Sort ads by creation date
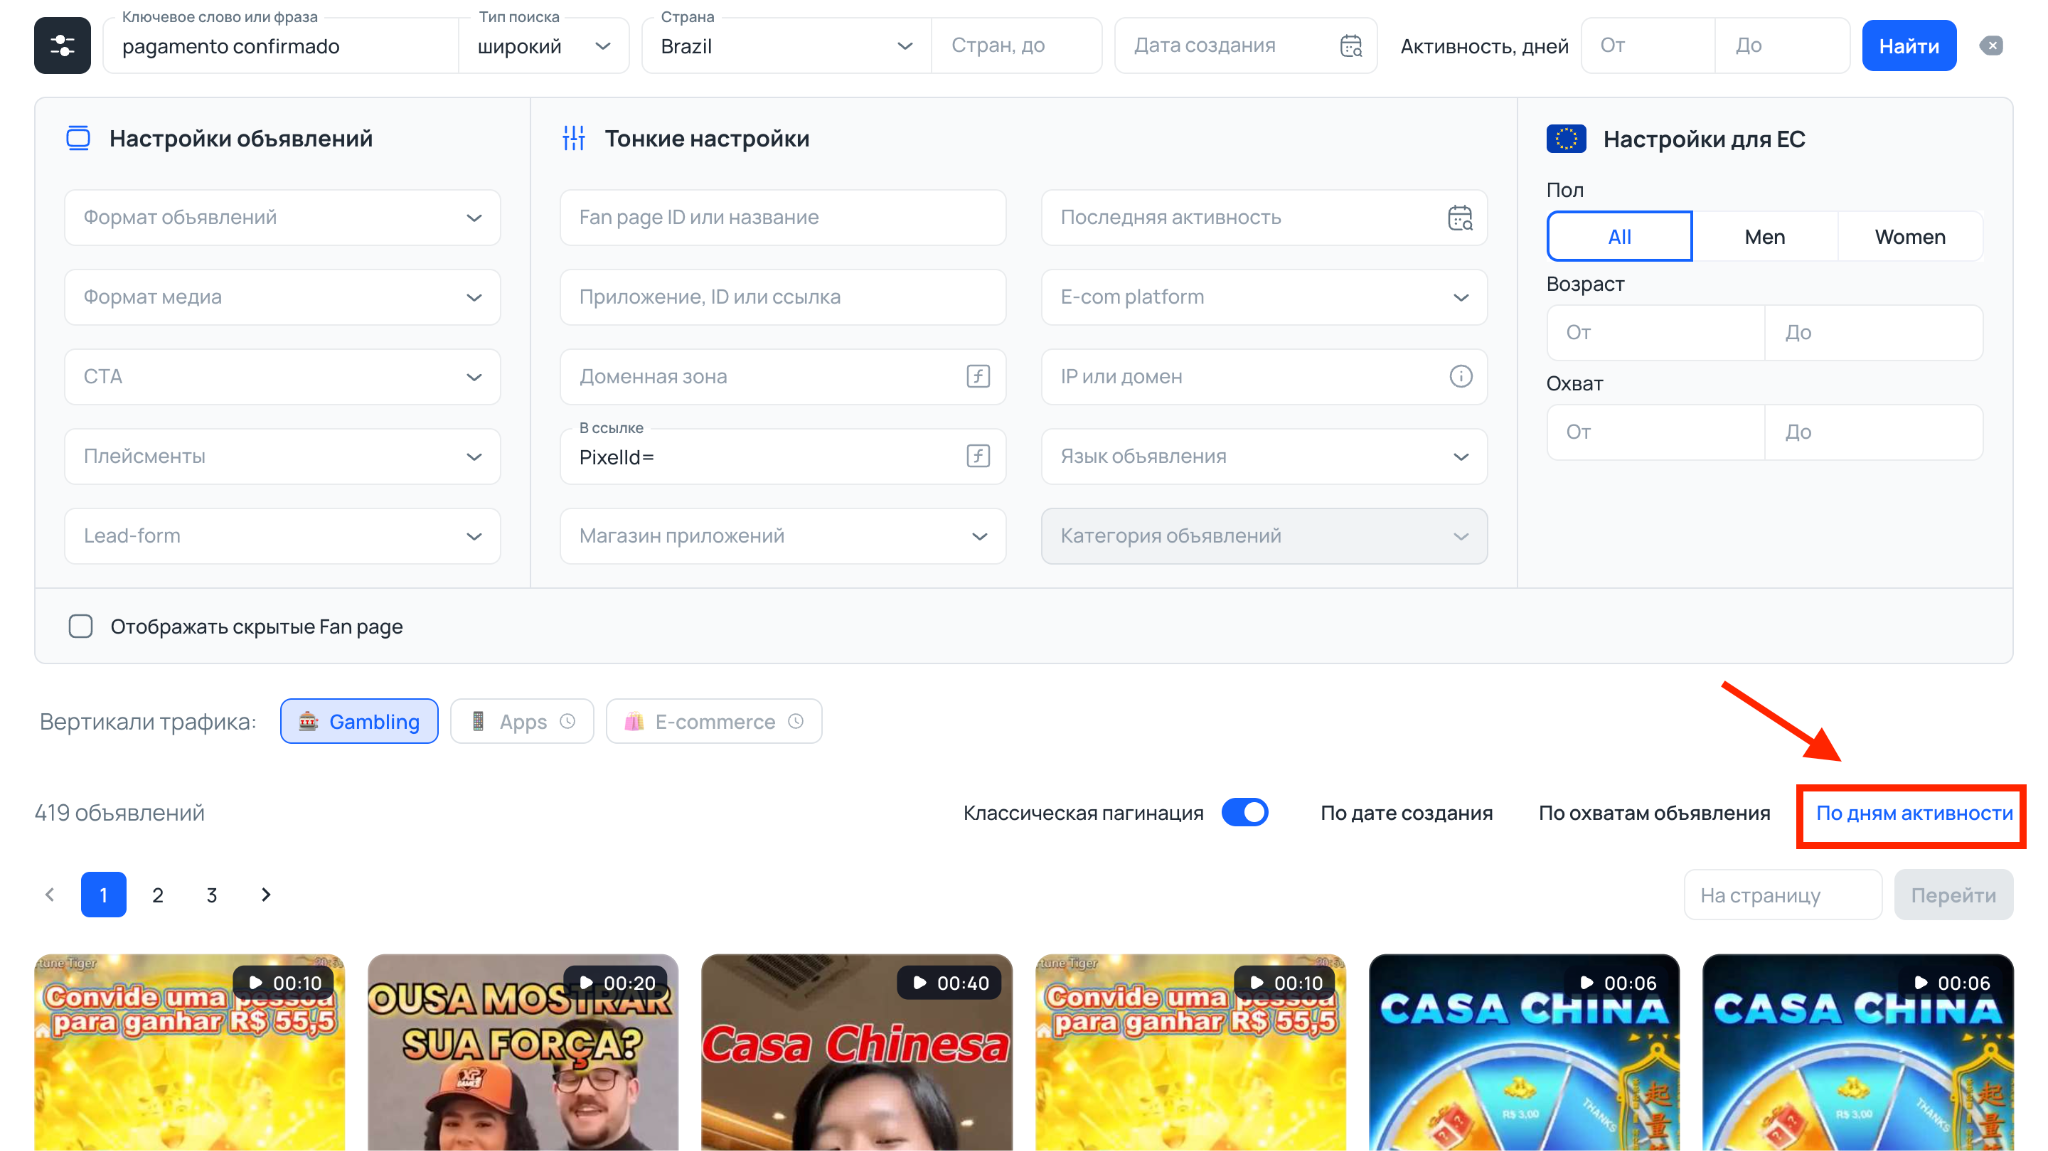 (1406, 813)
